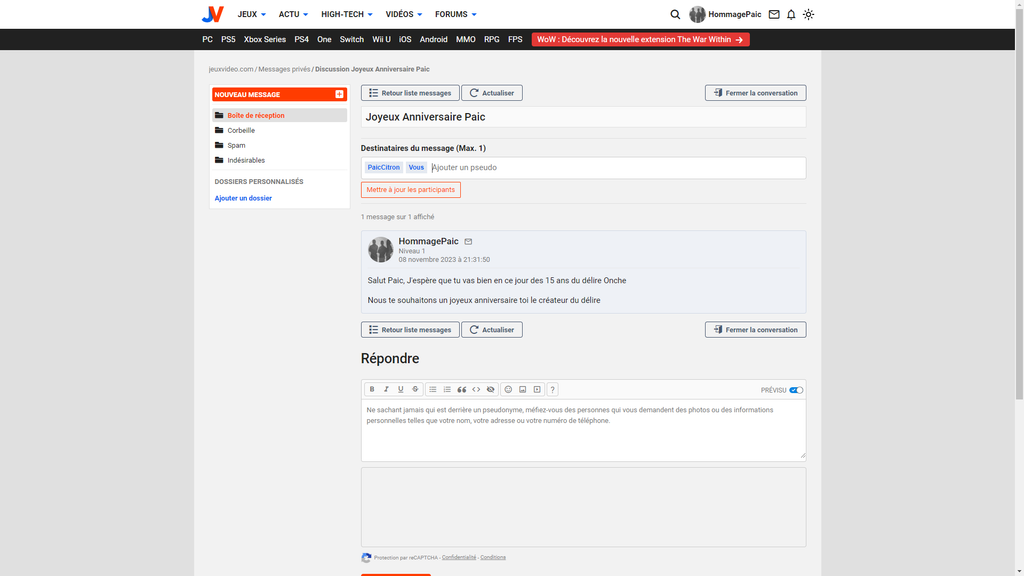This screenshot has width=1024, height=576.
Task: Insert a quote block with the quote icon
Action: pyautogui.click(x=462, y=389)
